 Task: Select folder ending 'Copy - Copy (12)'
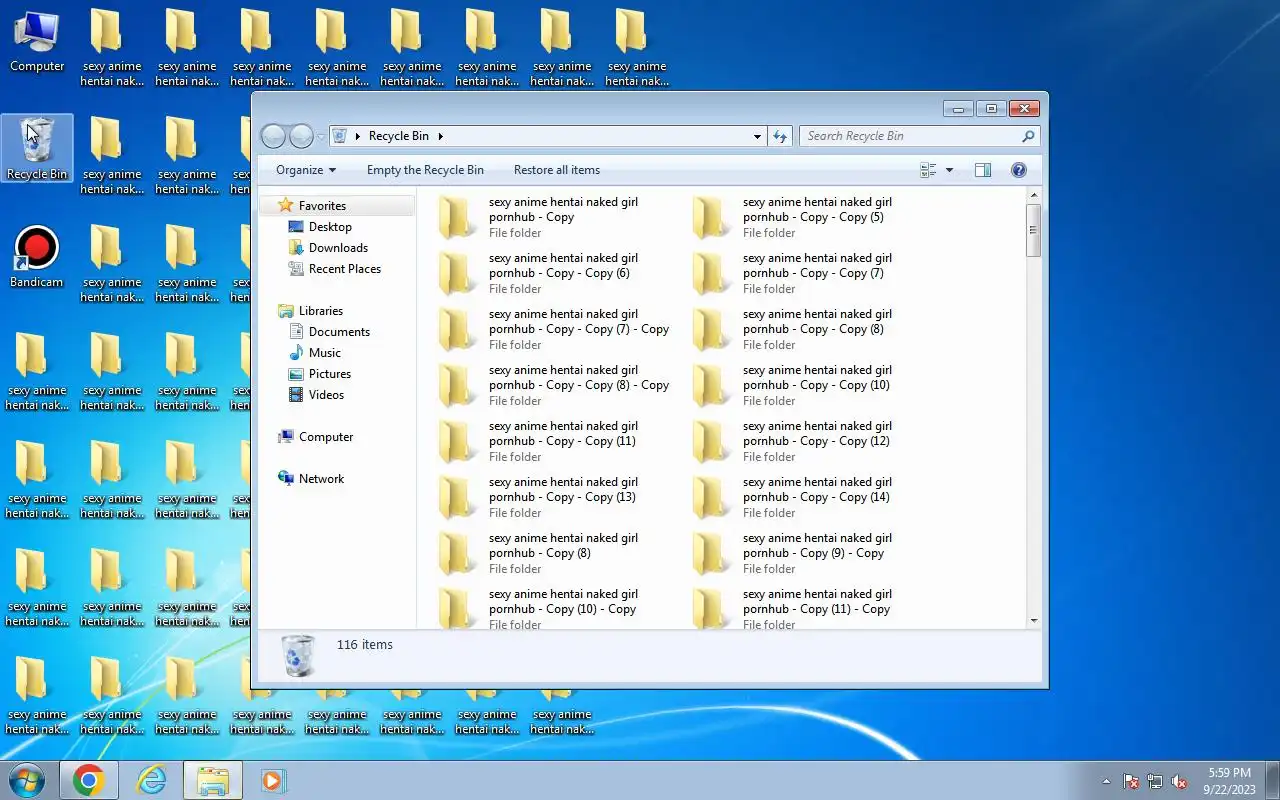coord(810,441)
